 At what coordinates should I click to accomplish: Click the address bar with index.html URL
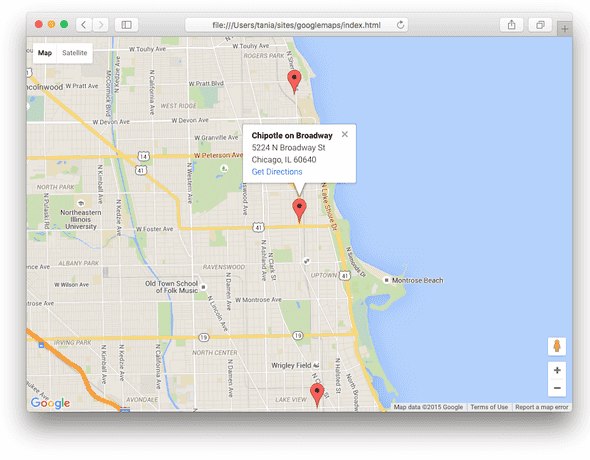pyautogui.click(x=297, y=25)
